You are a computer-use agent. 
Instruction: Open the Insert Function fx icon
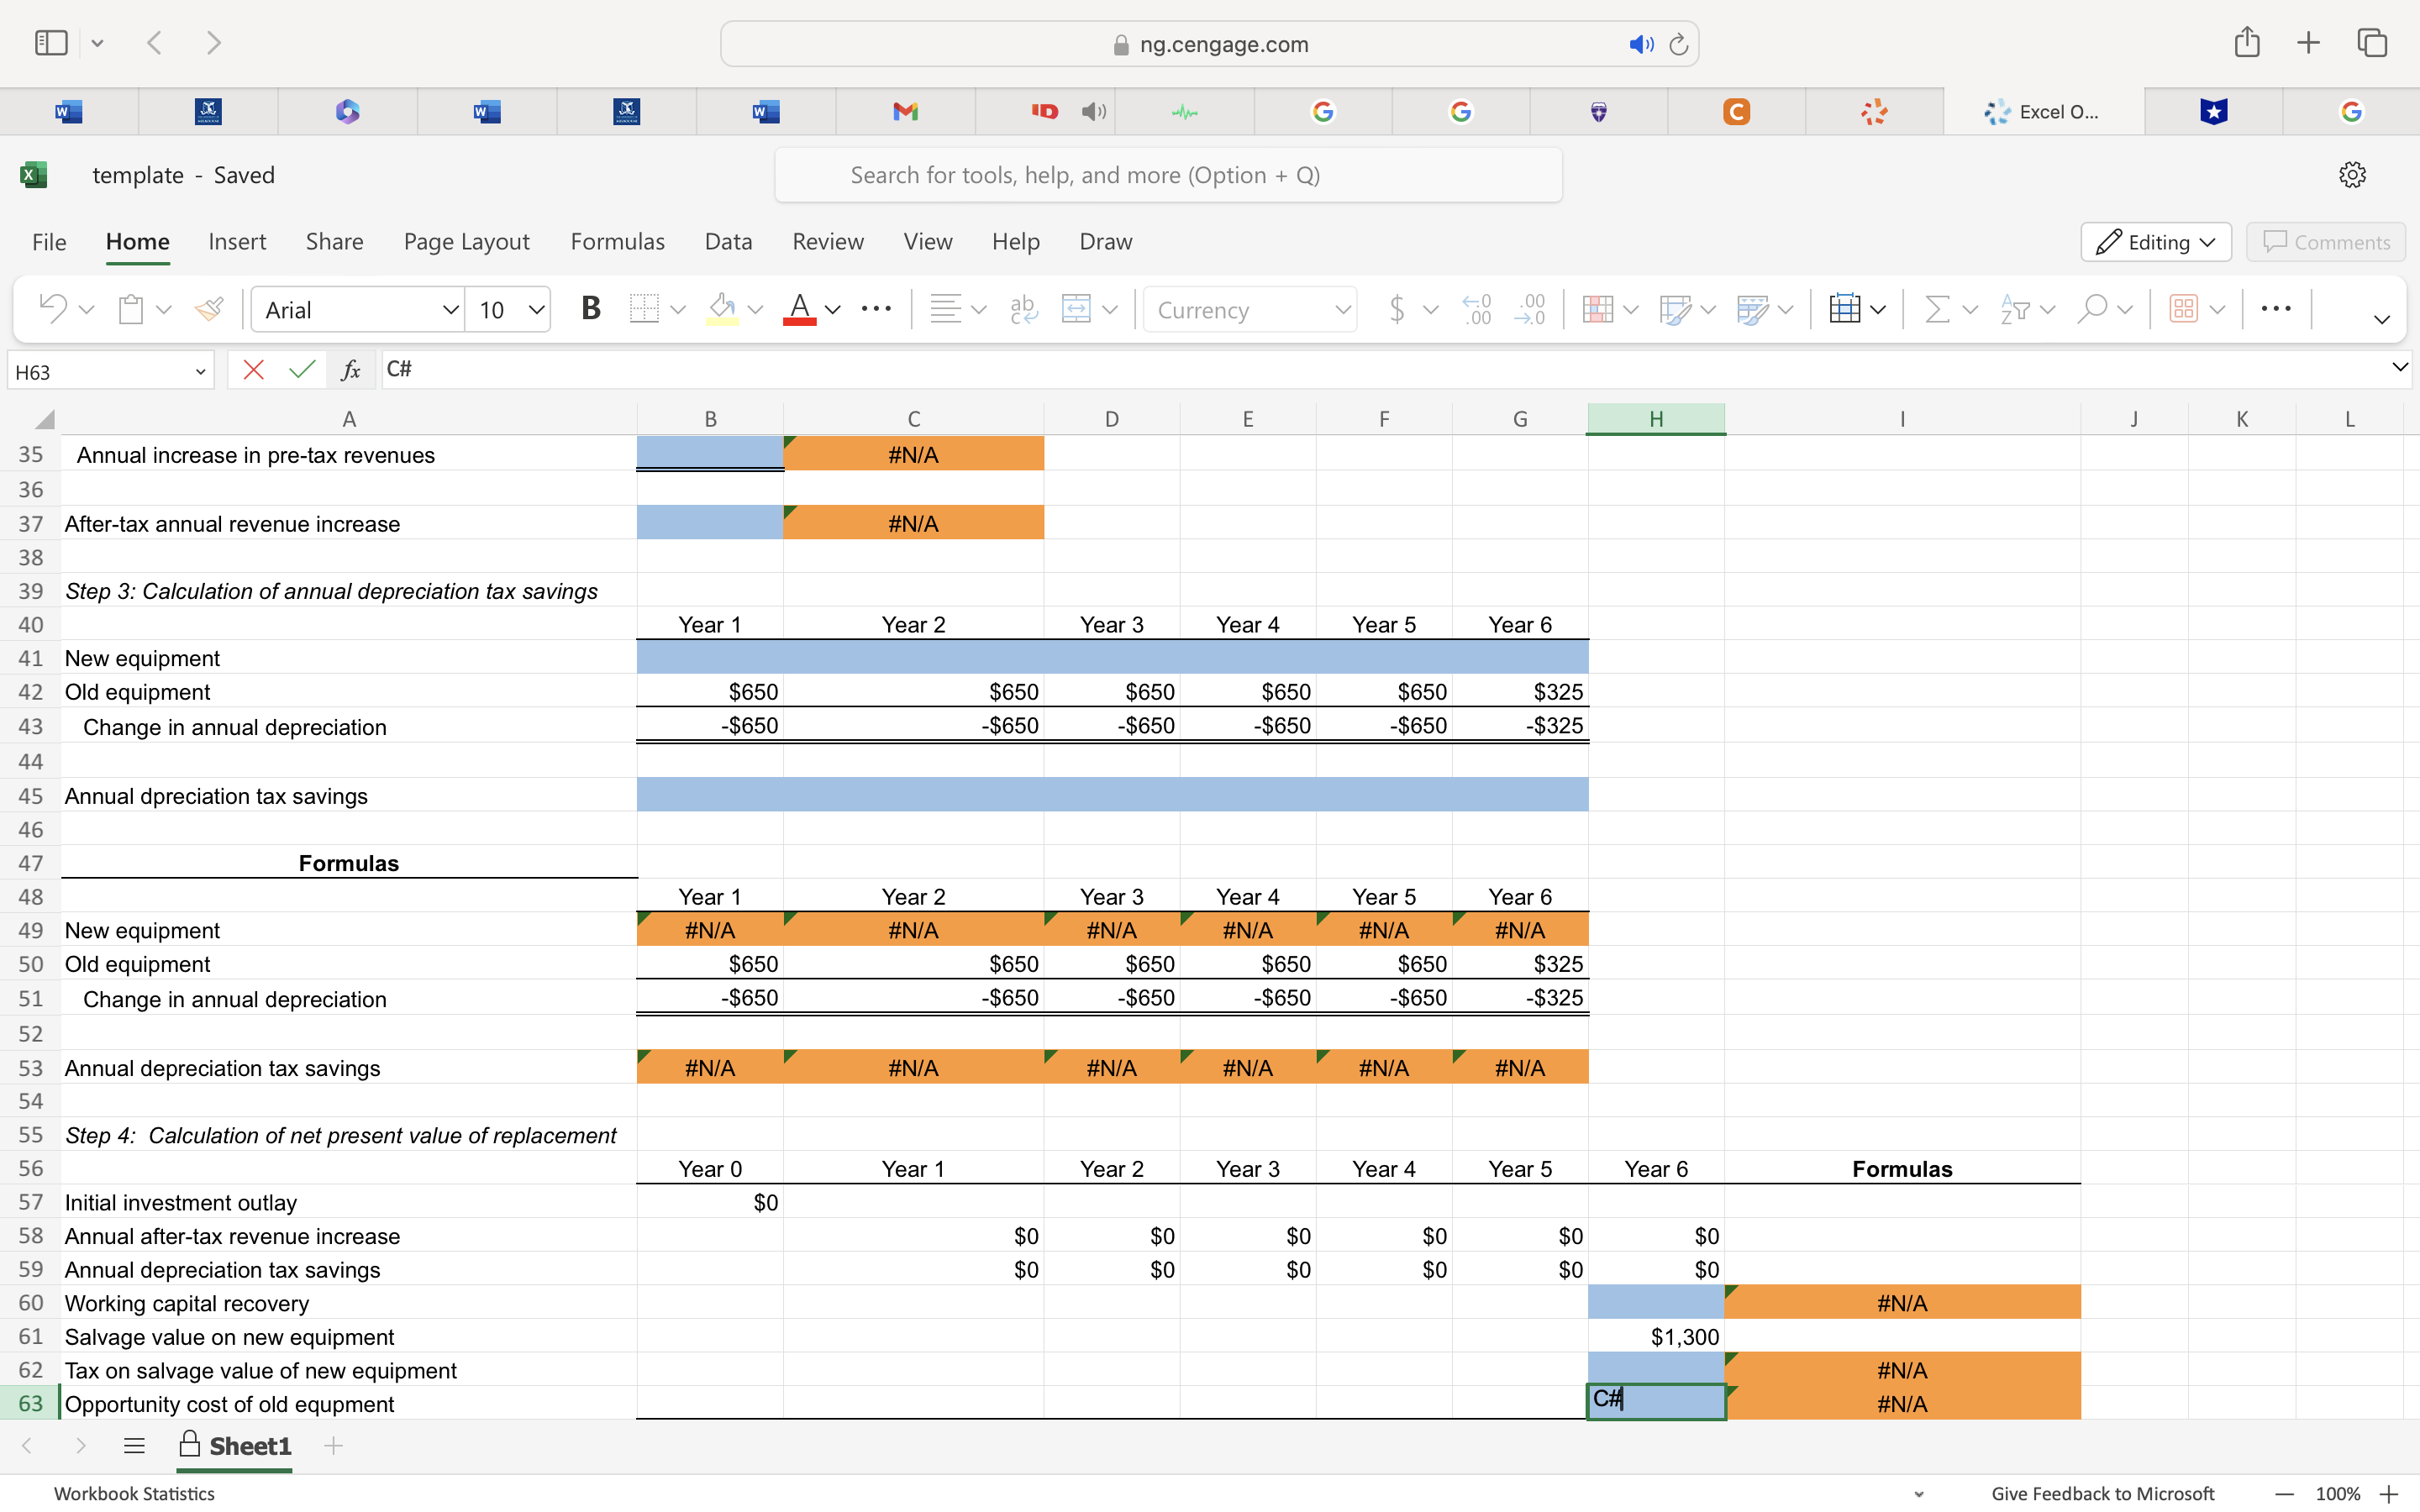(x=351, y=369)
